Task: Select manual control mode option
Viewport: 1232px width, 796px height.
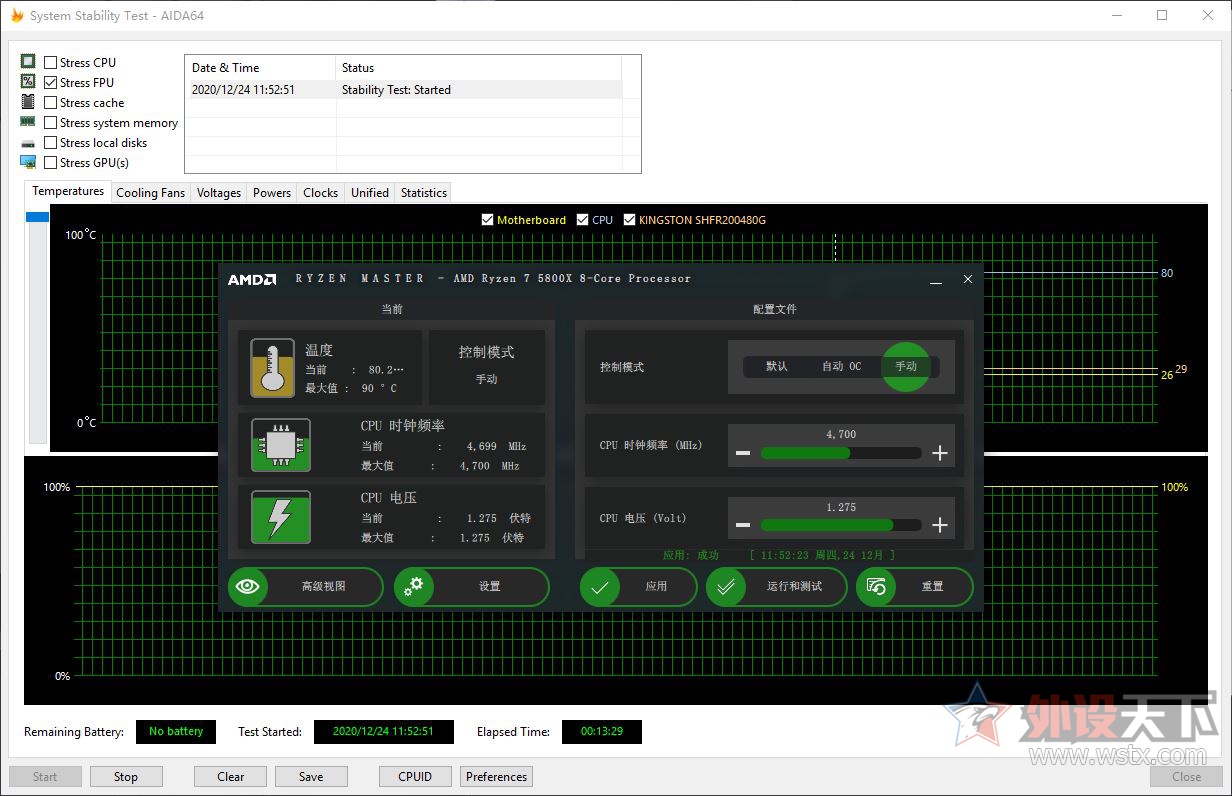Action: click(x=905, y=366)
